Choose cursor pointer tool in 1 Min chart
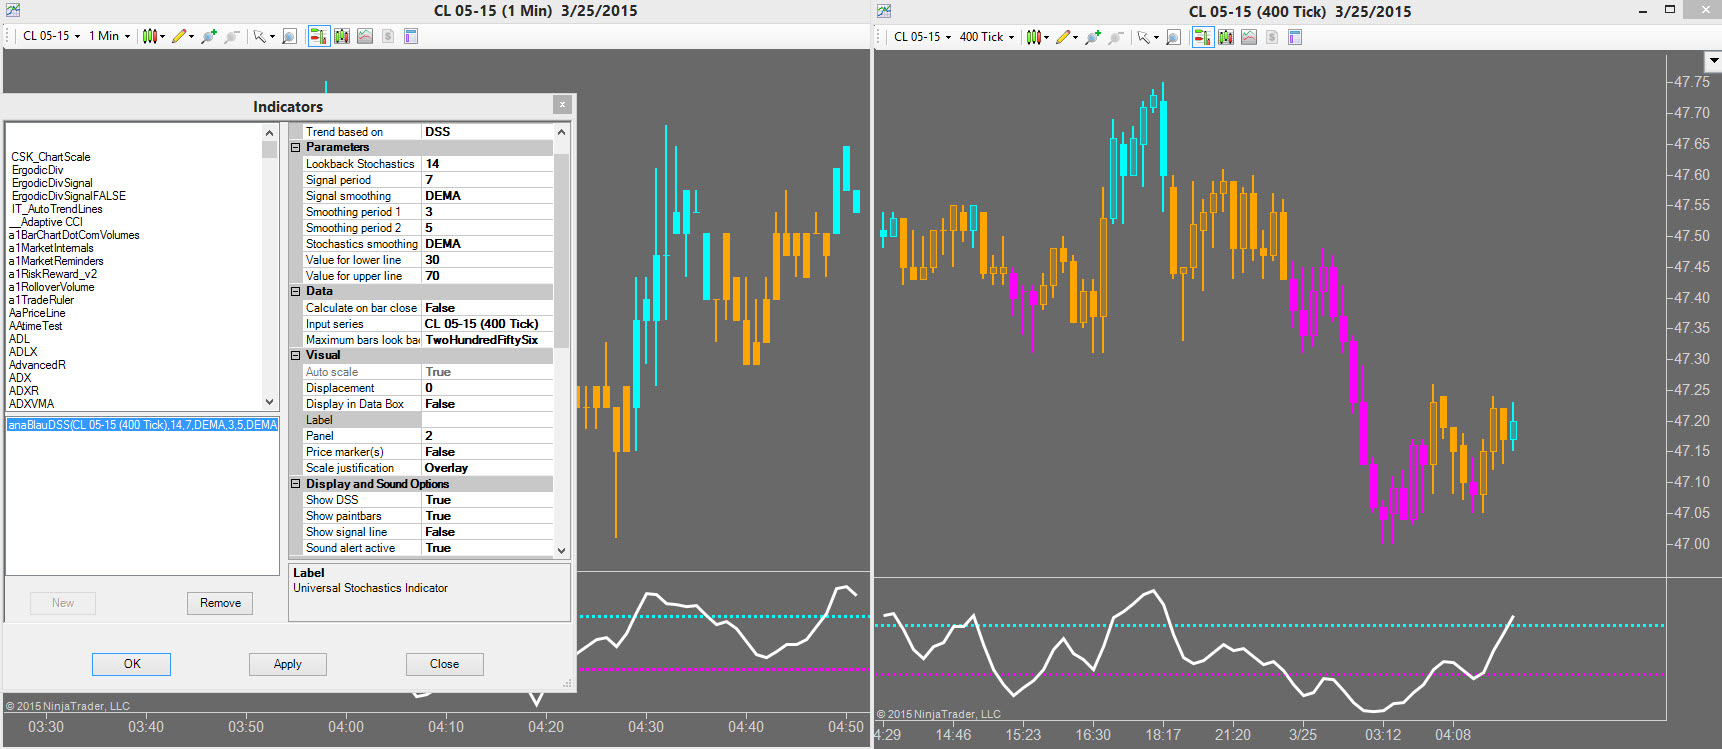The image size is (1722, 749). [260, 36]
